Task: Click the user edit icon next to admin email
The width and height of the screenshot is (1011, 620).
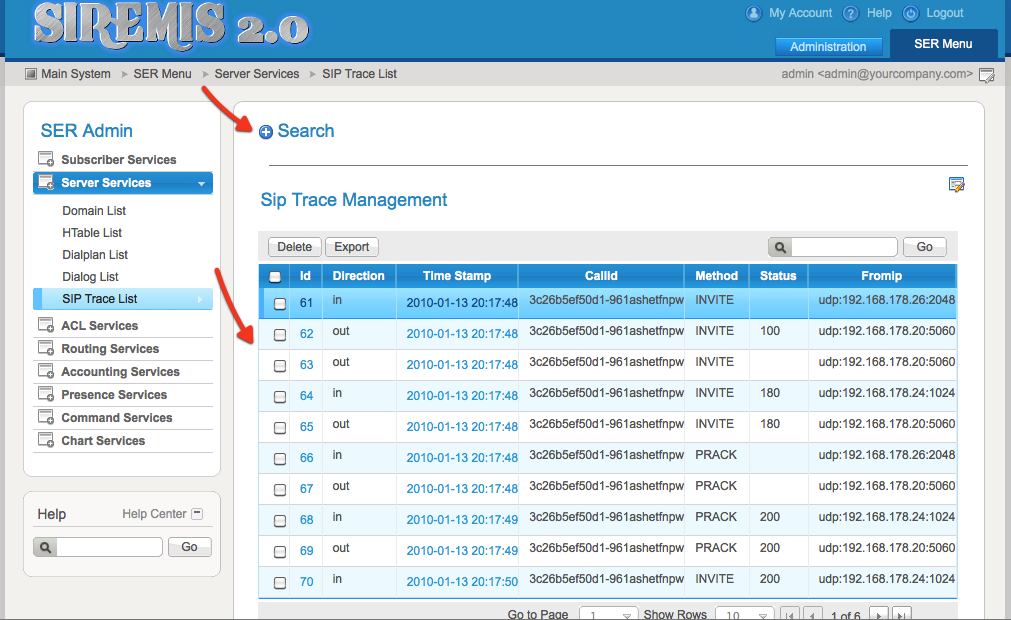Action: (986, 75)
